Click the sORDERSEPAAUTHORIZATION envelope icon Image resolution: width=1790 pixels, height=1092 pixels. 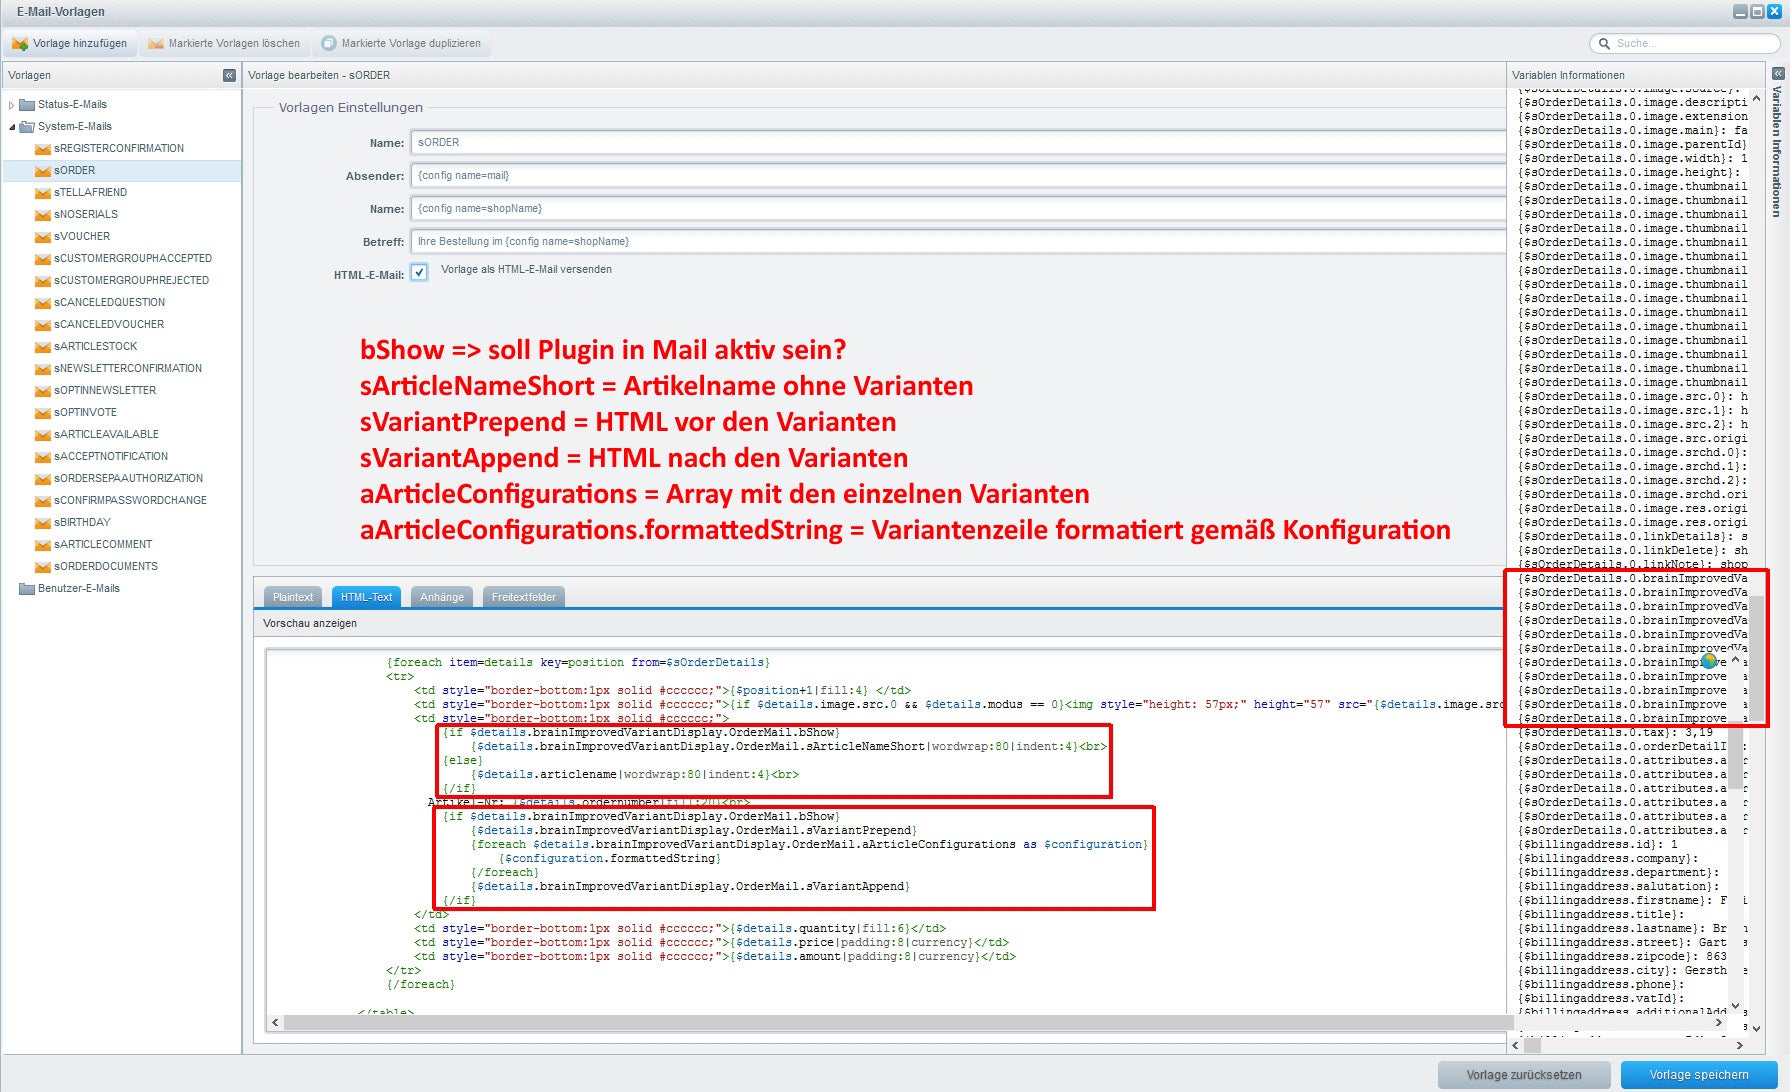pos(42,478)
